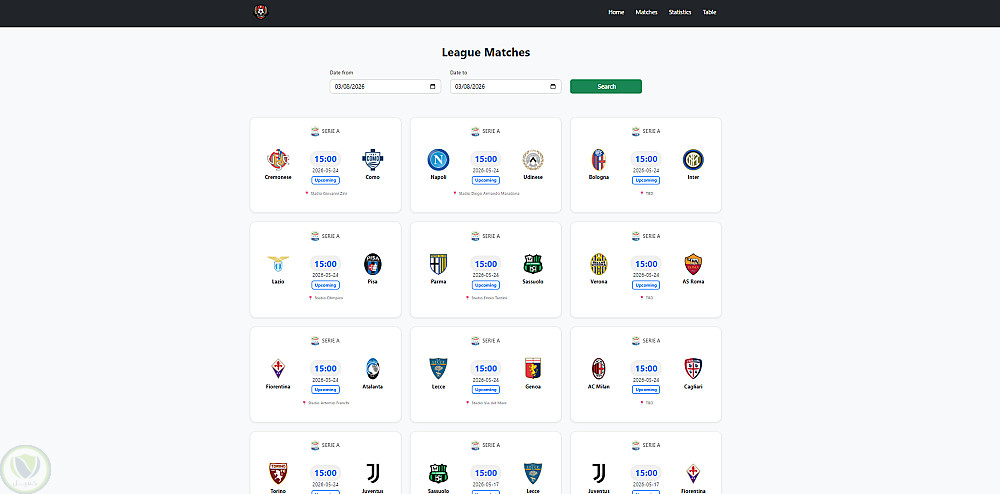1000x494 pixels.
Task: Click the Napoli club crest
Action: click(x=438, y=159)
